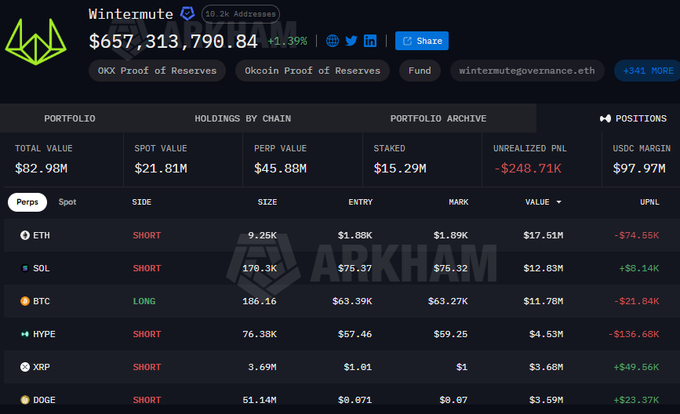Screen dimensions: 680x414
Task: Click the DOGE coin icon
Action: coord(25,400)
